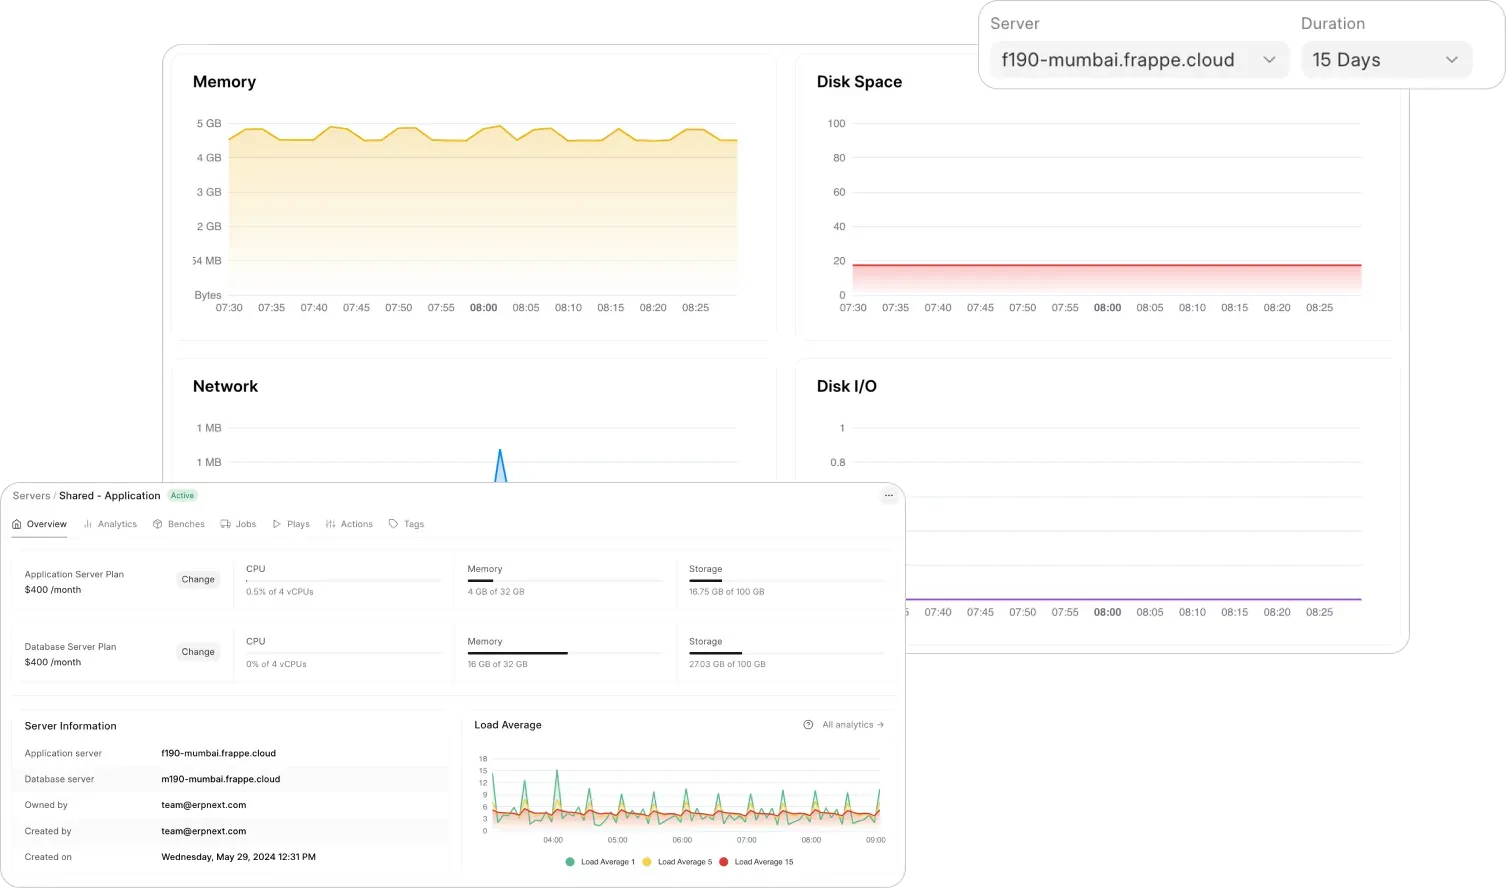Toggle the Load Average 15 legend
Image resolution: width=1506 pixels, height=888 pixels.
point(756,861)
